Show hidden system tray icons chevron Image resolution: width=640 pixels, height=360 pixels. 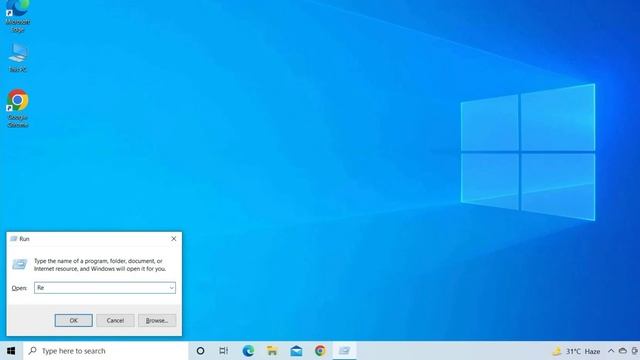pyautogui.click(x=611, y=351)
